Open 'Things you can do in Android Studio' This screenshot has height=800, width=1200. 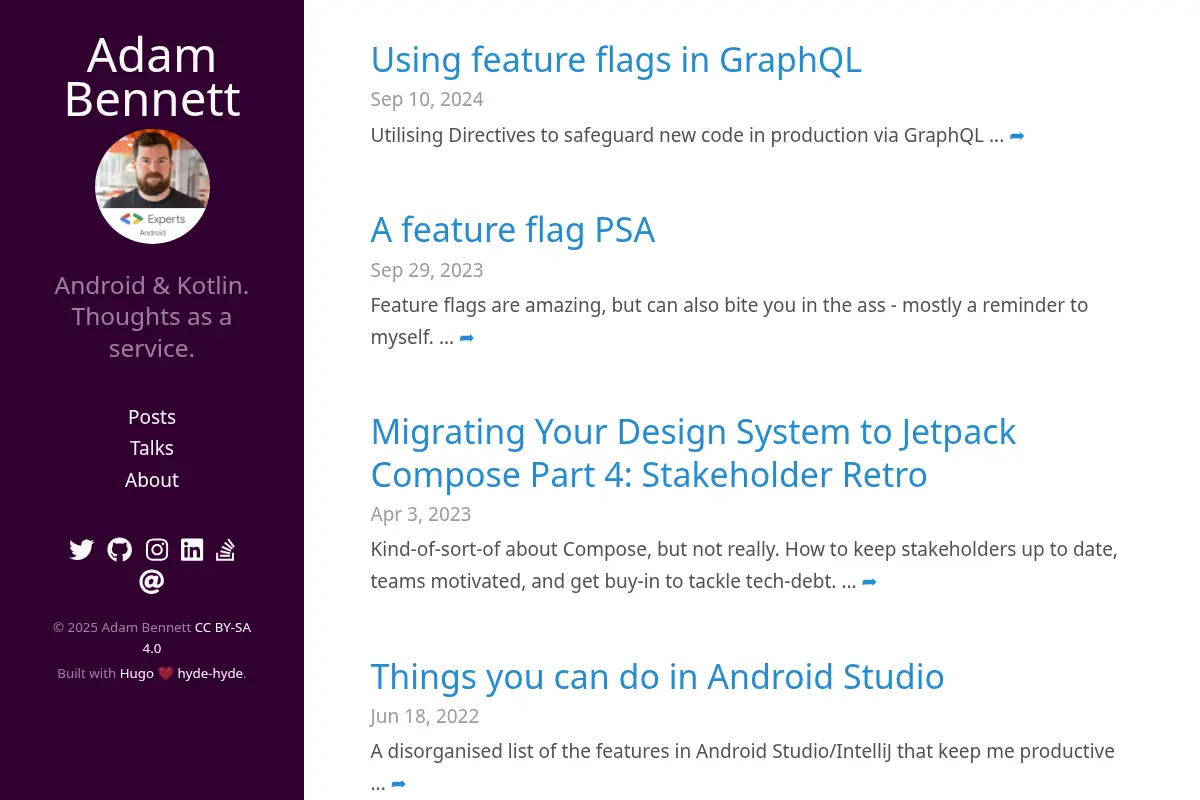(x=657, y=677)
